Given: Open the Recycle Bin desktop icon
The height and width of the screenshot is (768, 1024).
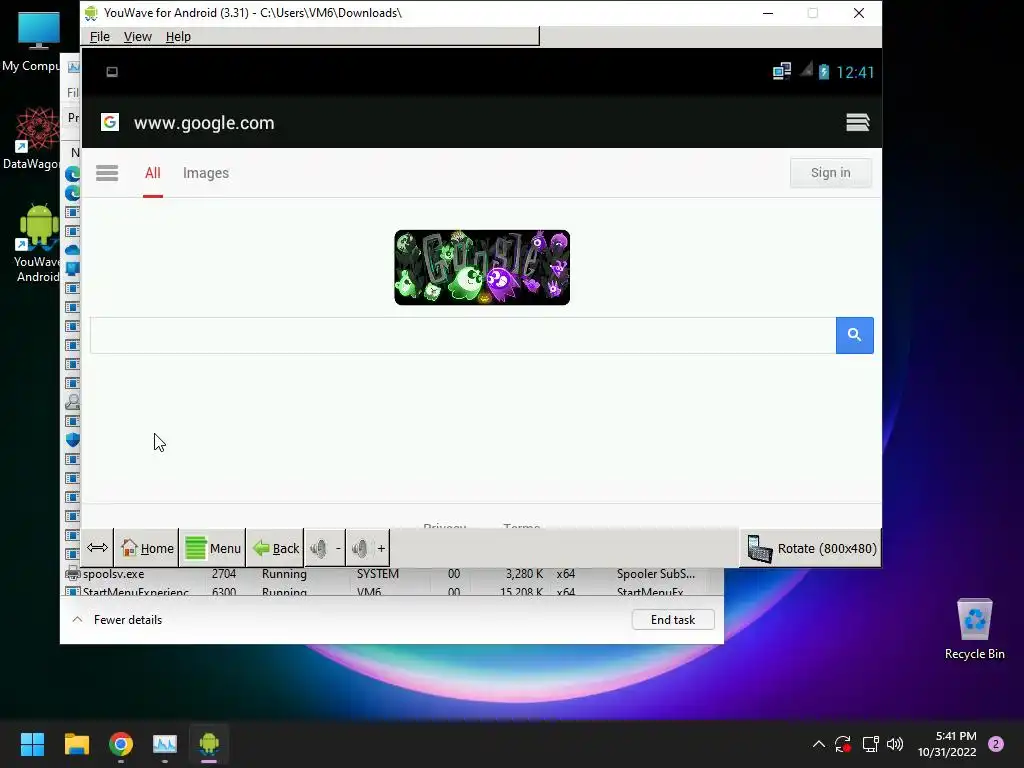Looking at the screenshot, I should click(x=974, y=630).
